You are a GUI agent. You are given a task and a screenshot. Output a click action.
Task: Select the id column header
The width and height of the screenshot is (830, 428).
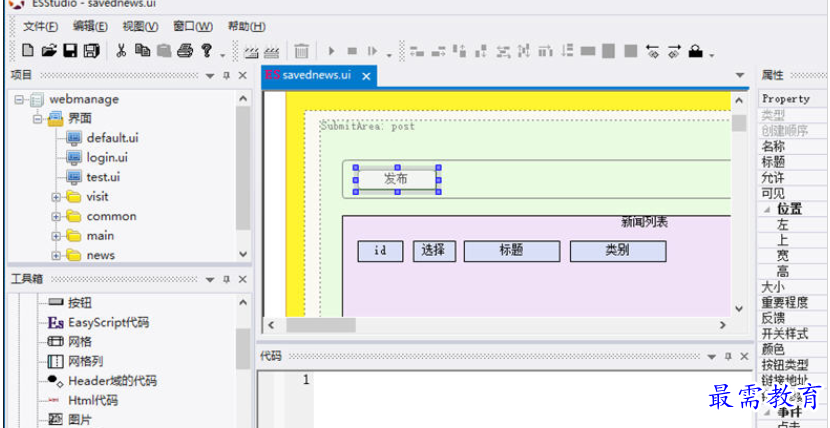point(380,251)
